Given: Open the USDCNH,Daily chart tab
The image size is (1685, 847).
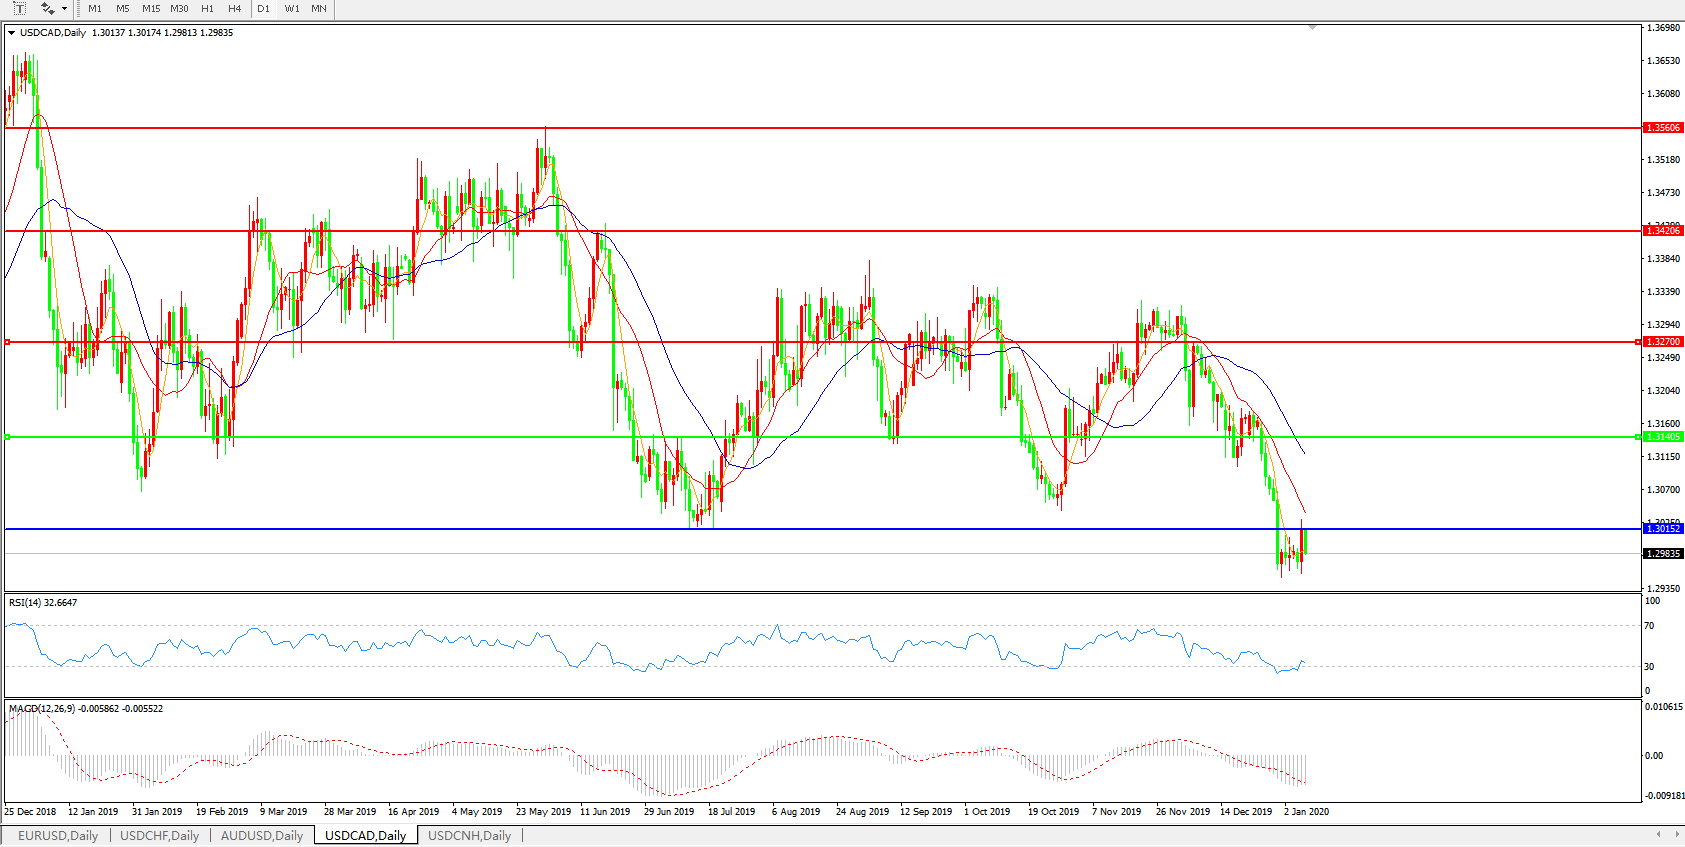Looking at the screenshot, I should [469, 836].
